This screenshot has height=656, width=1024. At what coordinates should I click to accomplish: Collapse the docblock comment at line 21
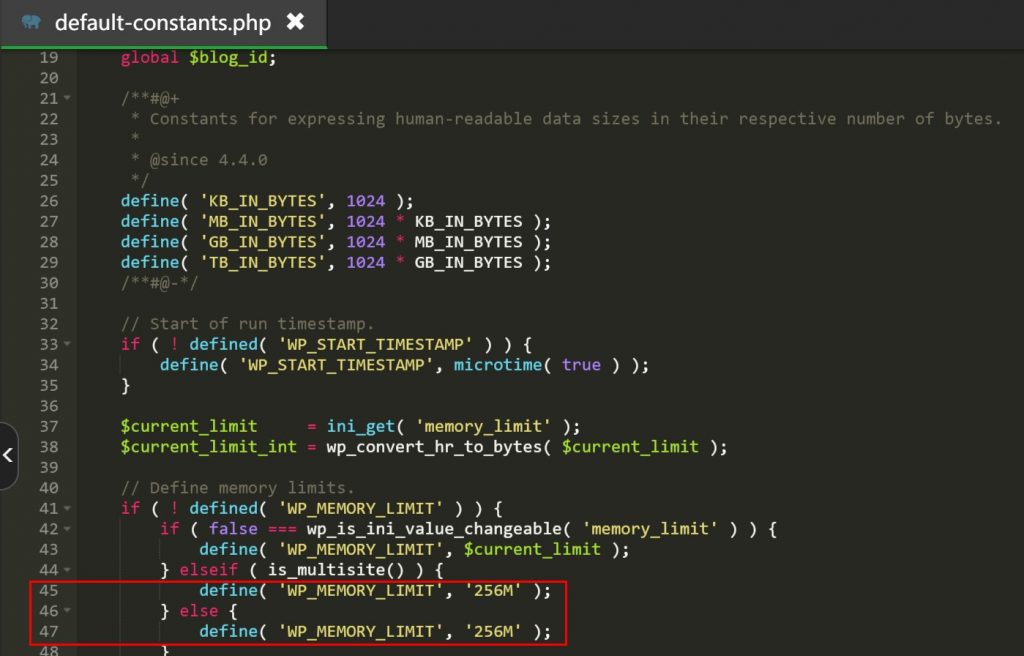(x=67, y=98)
